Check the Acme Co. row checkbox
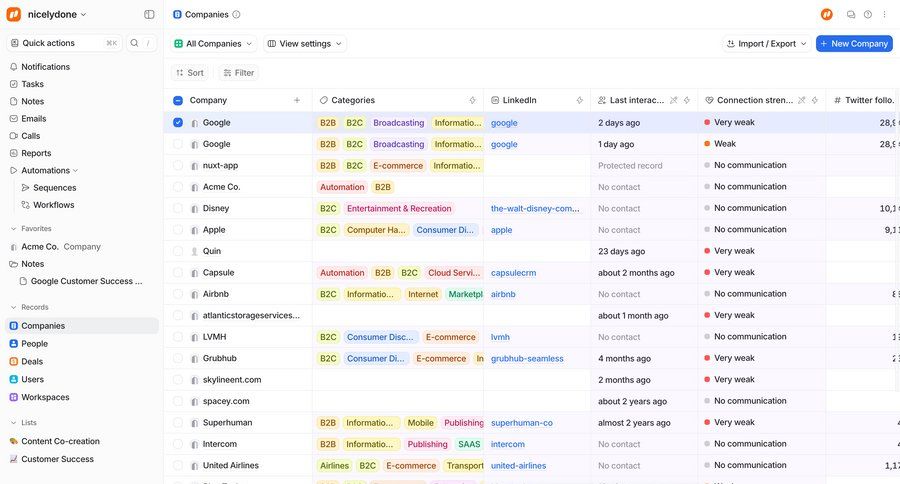The image size is (900, 484). click(178, 187)
